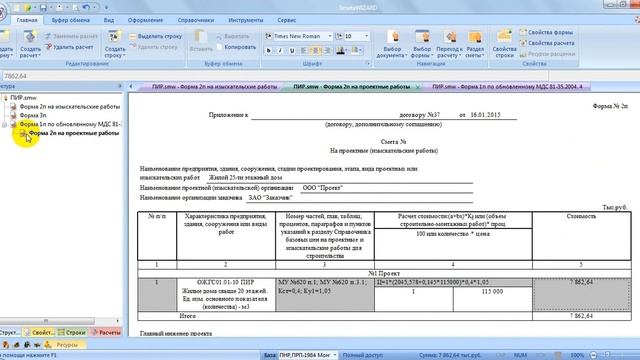Expand the Шрифт group dialog launcher

click(x=368, y=64)
